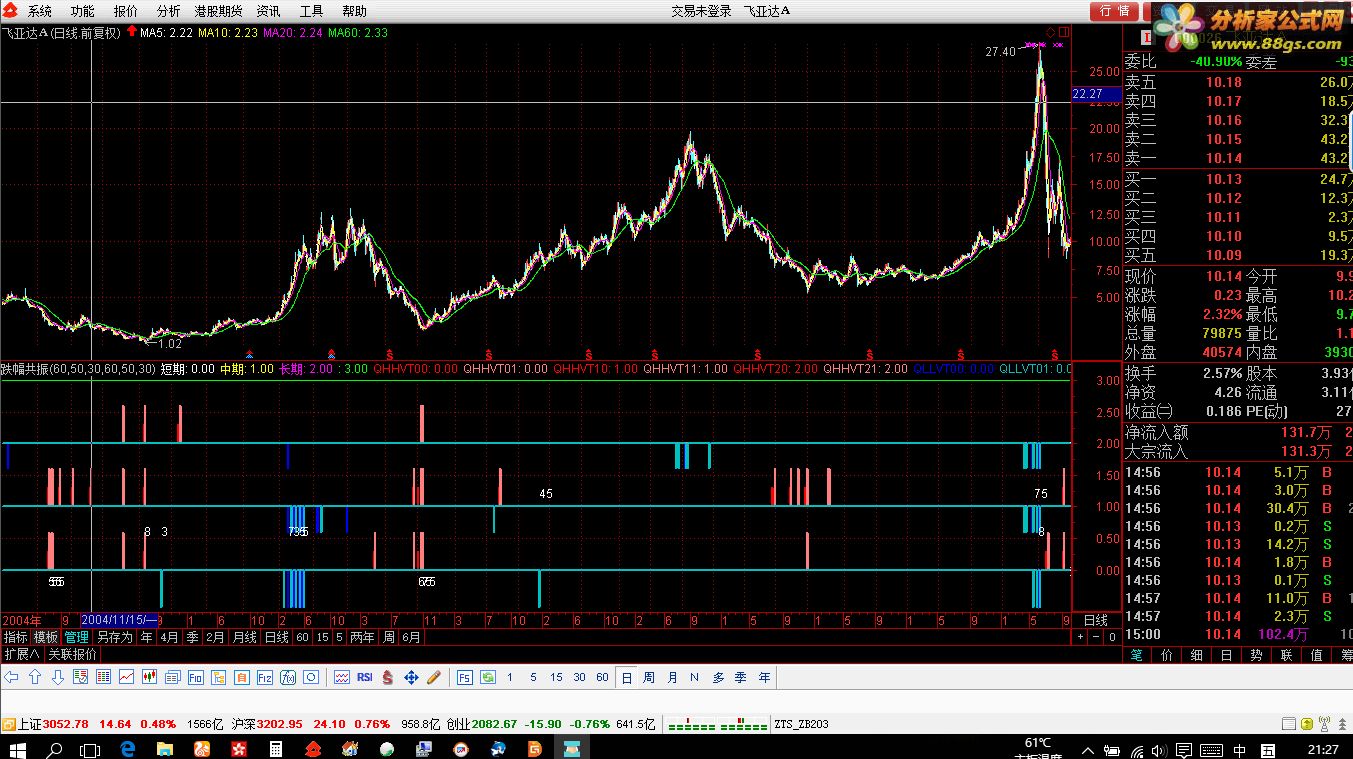Select the 多 multi-period button
Image resolution: width=1353 pixels, height=759 pixels.
[718, 677]
